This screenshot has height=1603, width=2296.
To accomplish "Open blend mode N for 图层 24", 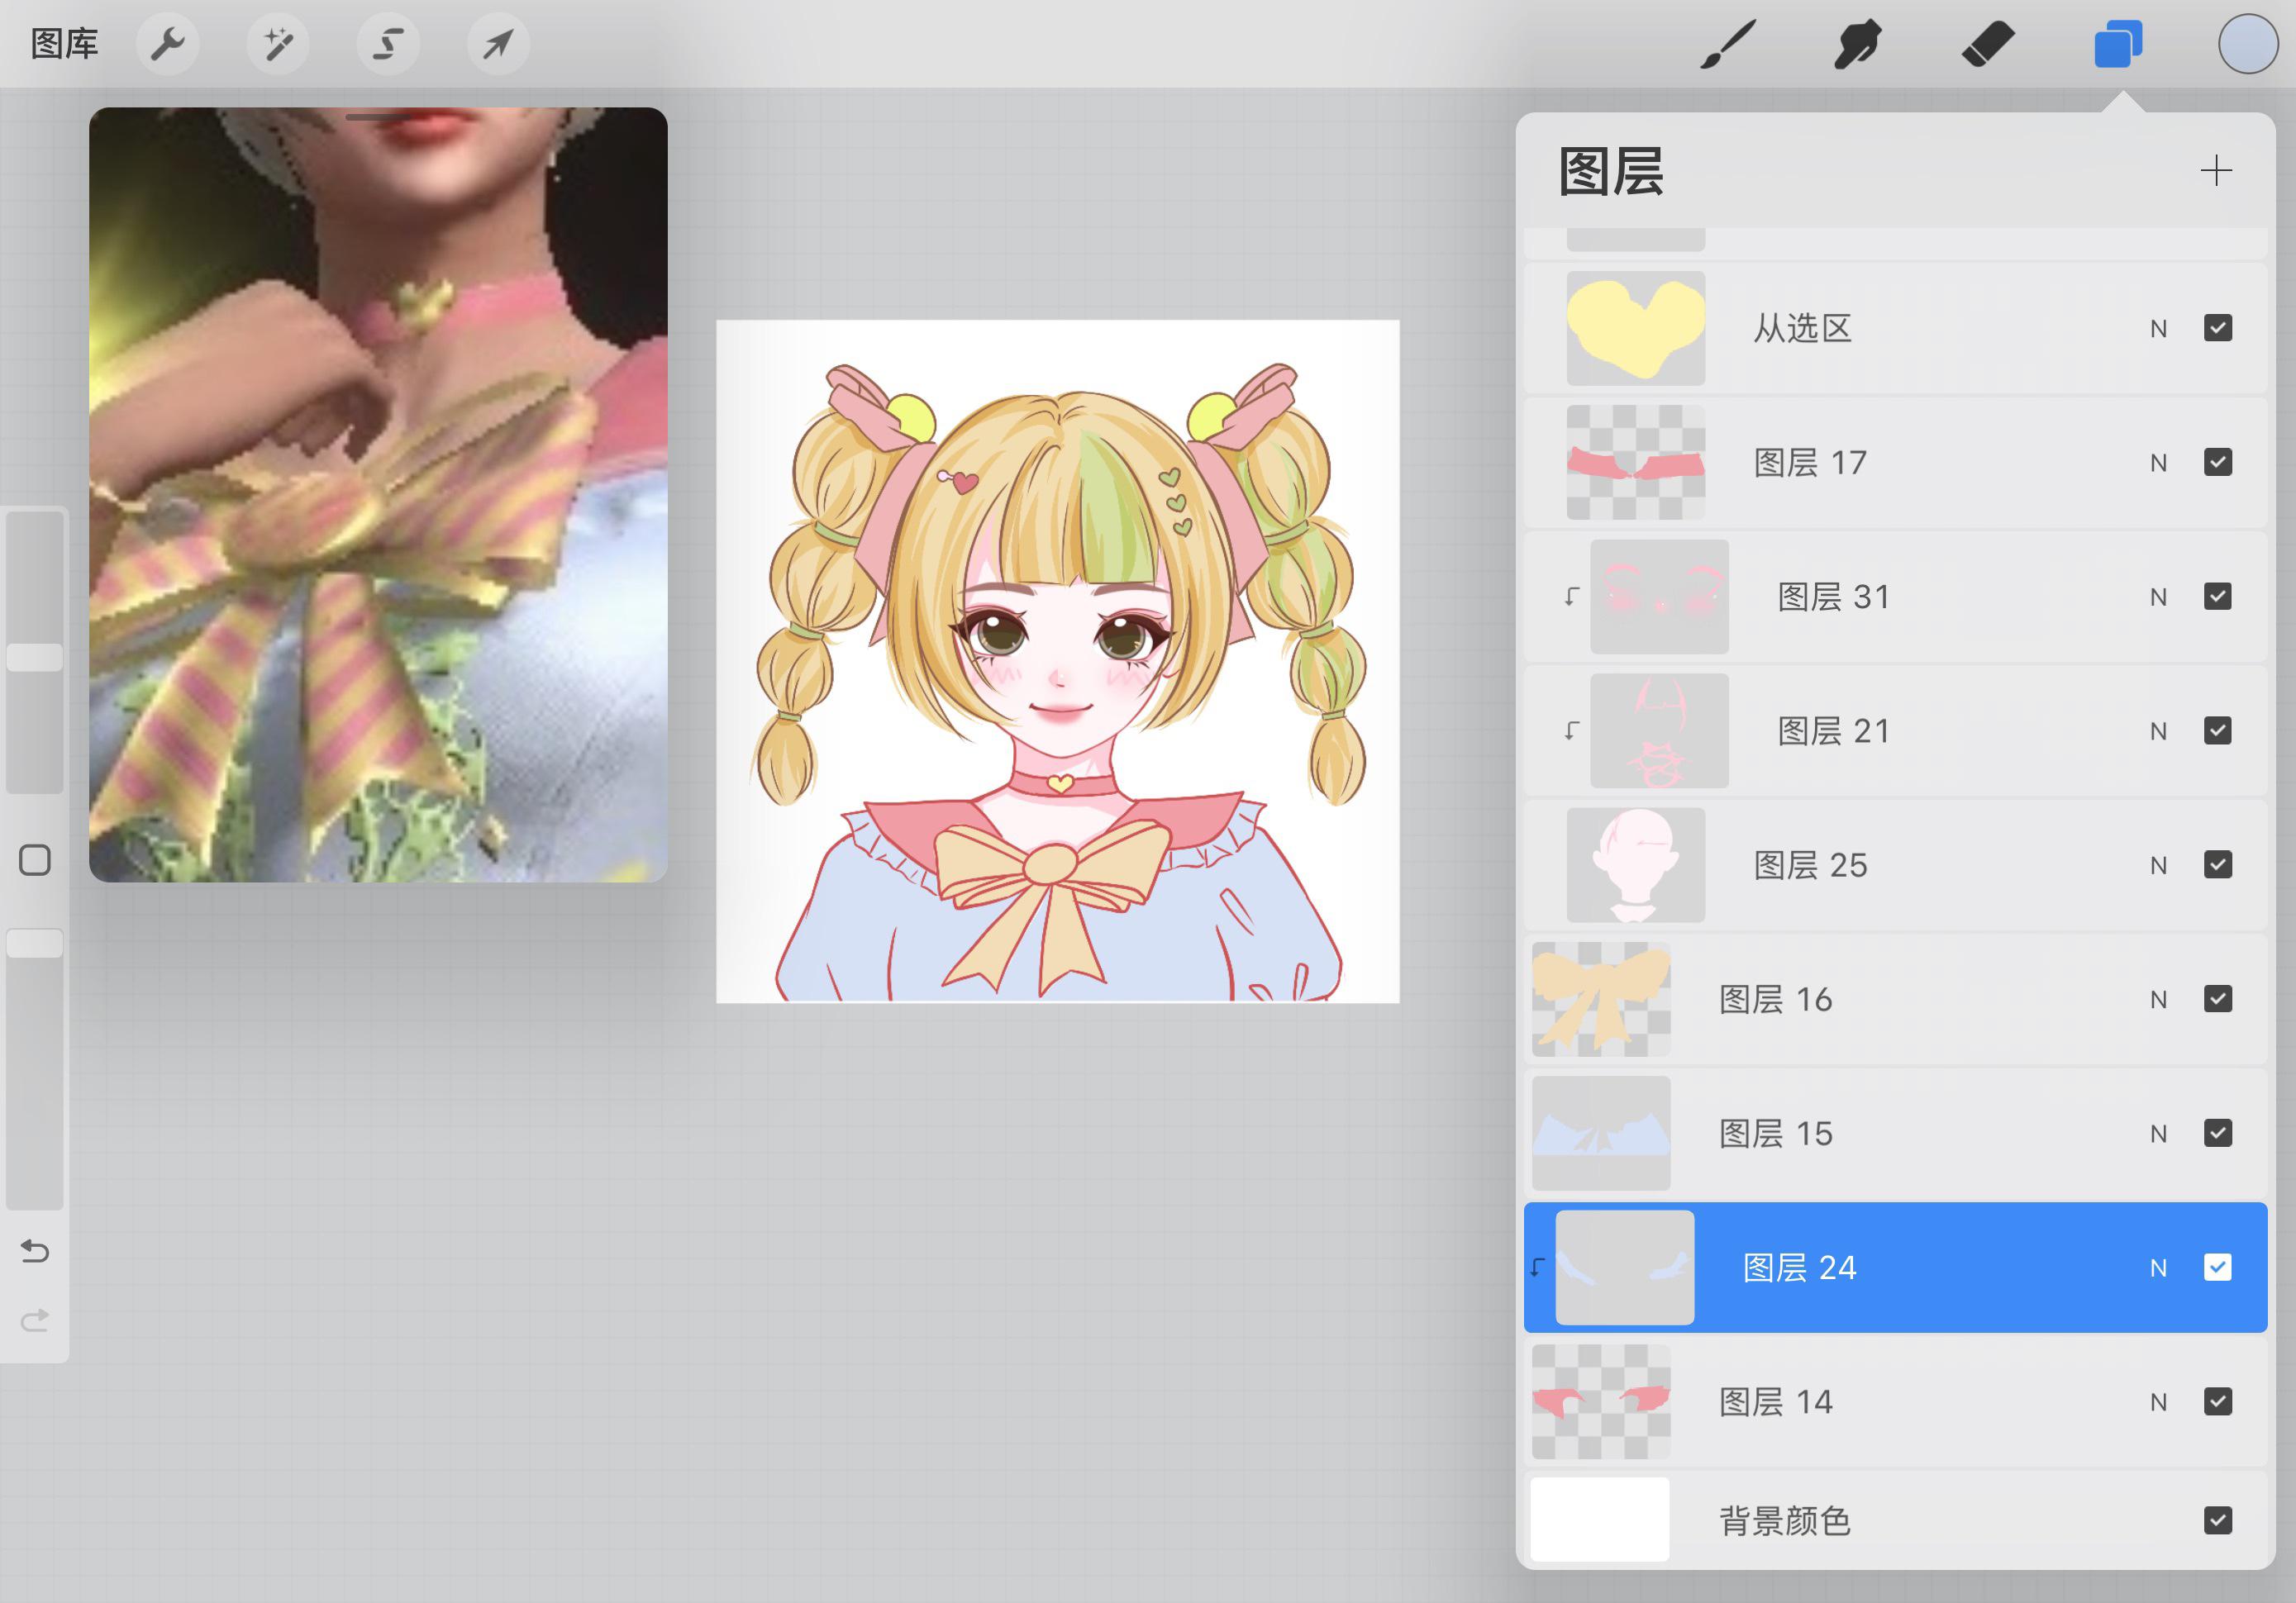I will point(2158,1268).
